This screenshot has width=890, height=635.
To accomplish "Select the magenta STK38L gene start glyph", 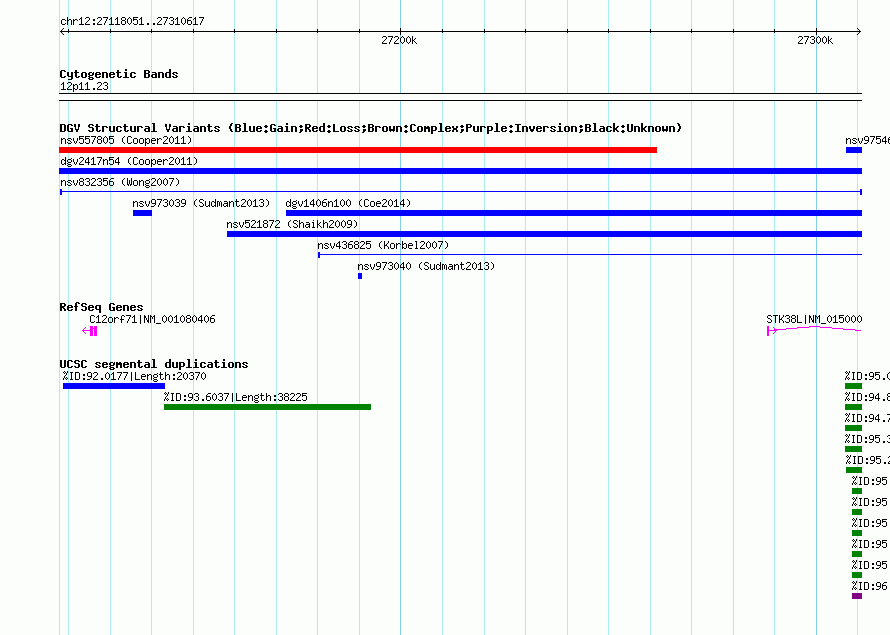I will click(771, 331).
